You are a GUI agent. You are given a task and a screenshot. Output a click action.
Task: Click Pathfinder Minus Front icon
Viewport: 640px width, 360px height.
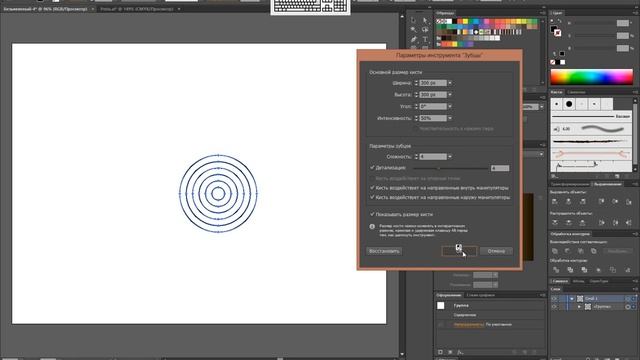tap(568, 251)
